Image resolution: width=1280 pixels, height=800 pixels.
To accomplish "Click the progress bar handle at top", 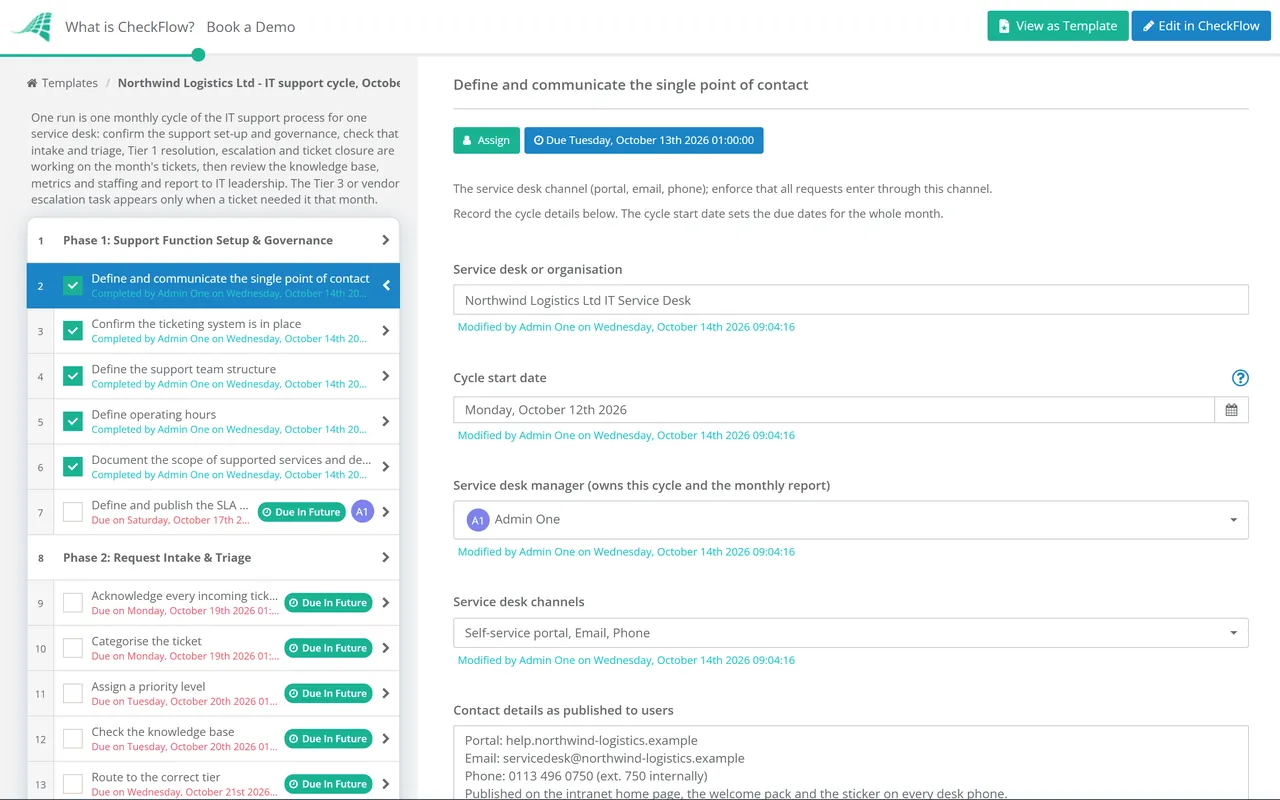I will tap(198, 55).
